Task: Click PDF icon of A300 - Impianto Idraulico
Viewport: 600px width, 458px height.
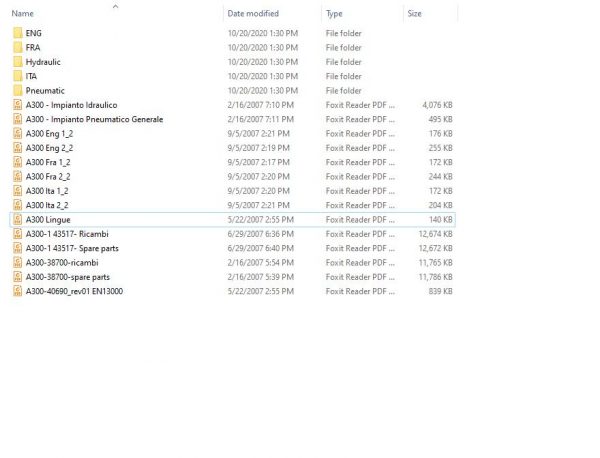Action: point(18,105)
